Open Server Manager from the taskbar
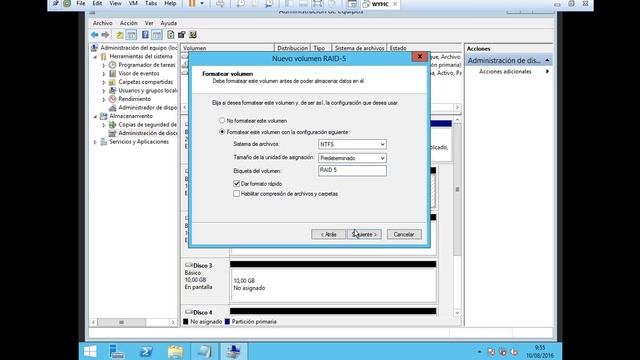The height and width of the screenshot is (360, 640). [117, 351]
